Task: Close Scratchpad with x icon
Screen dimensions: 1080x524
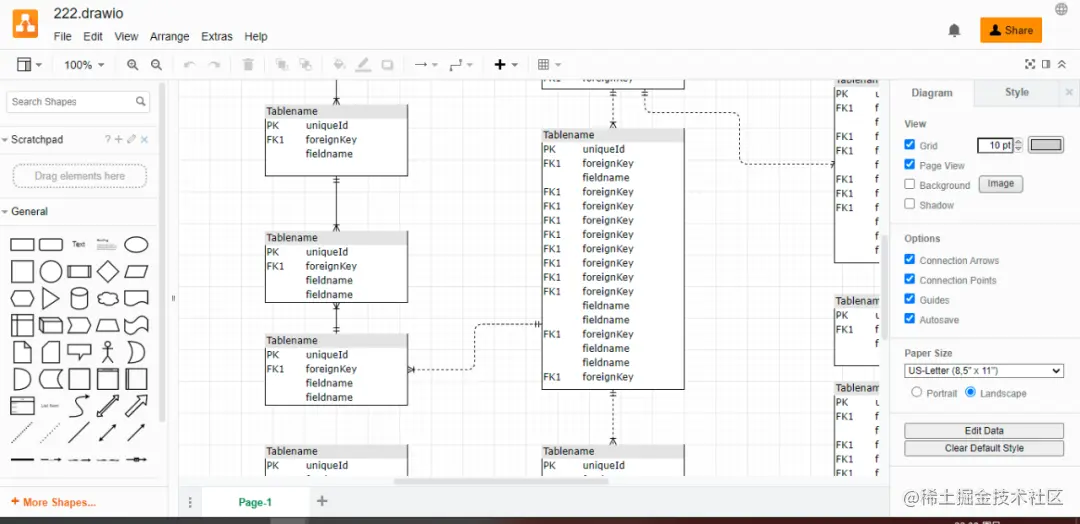Action: 144,139
